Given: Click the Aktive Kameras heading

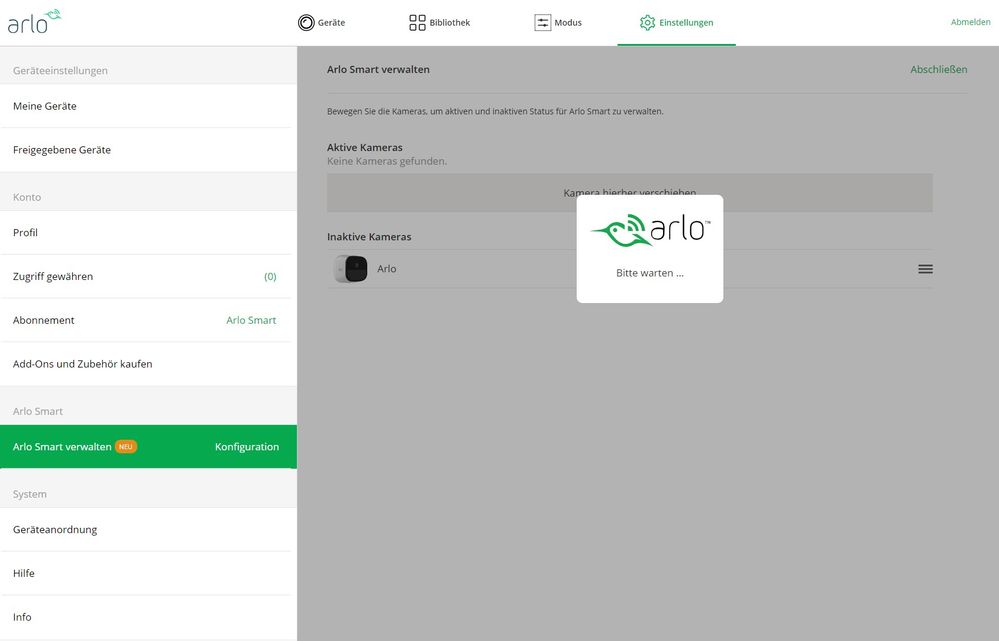Looking at the screenshot, I should coord(364,147).
